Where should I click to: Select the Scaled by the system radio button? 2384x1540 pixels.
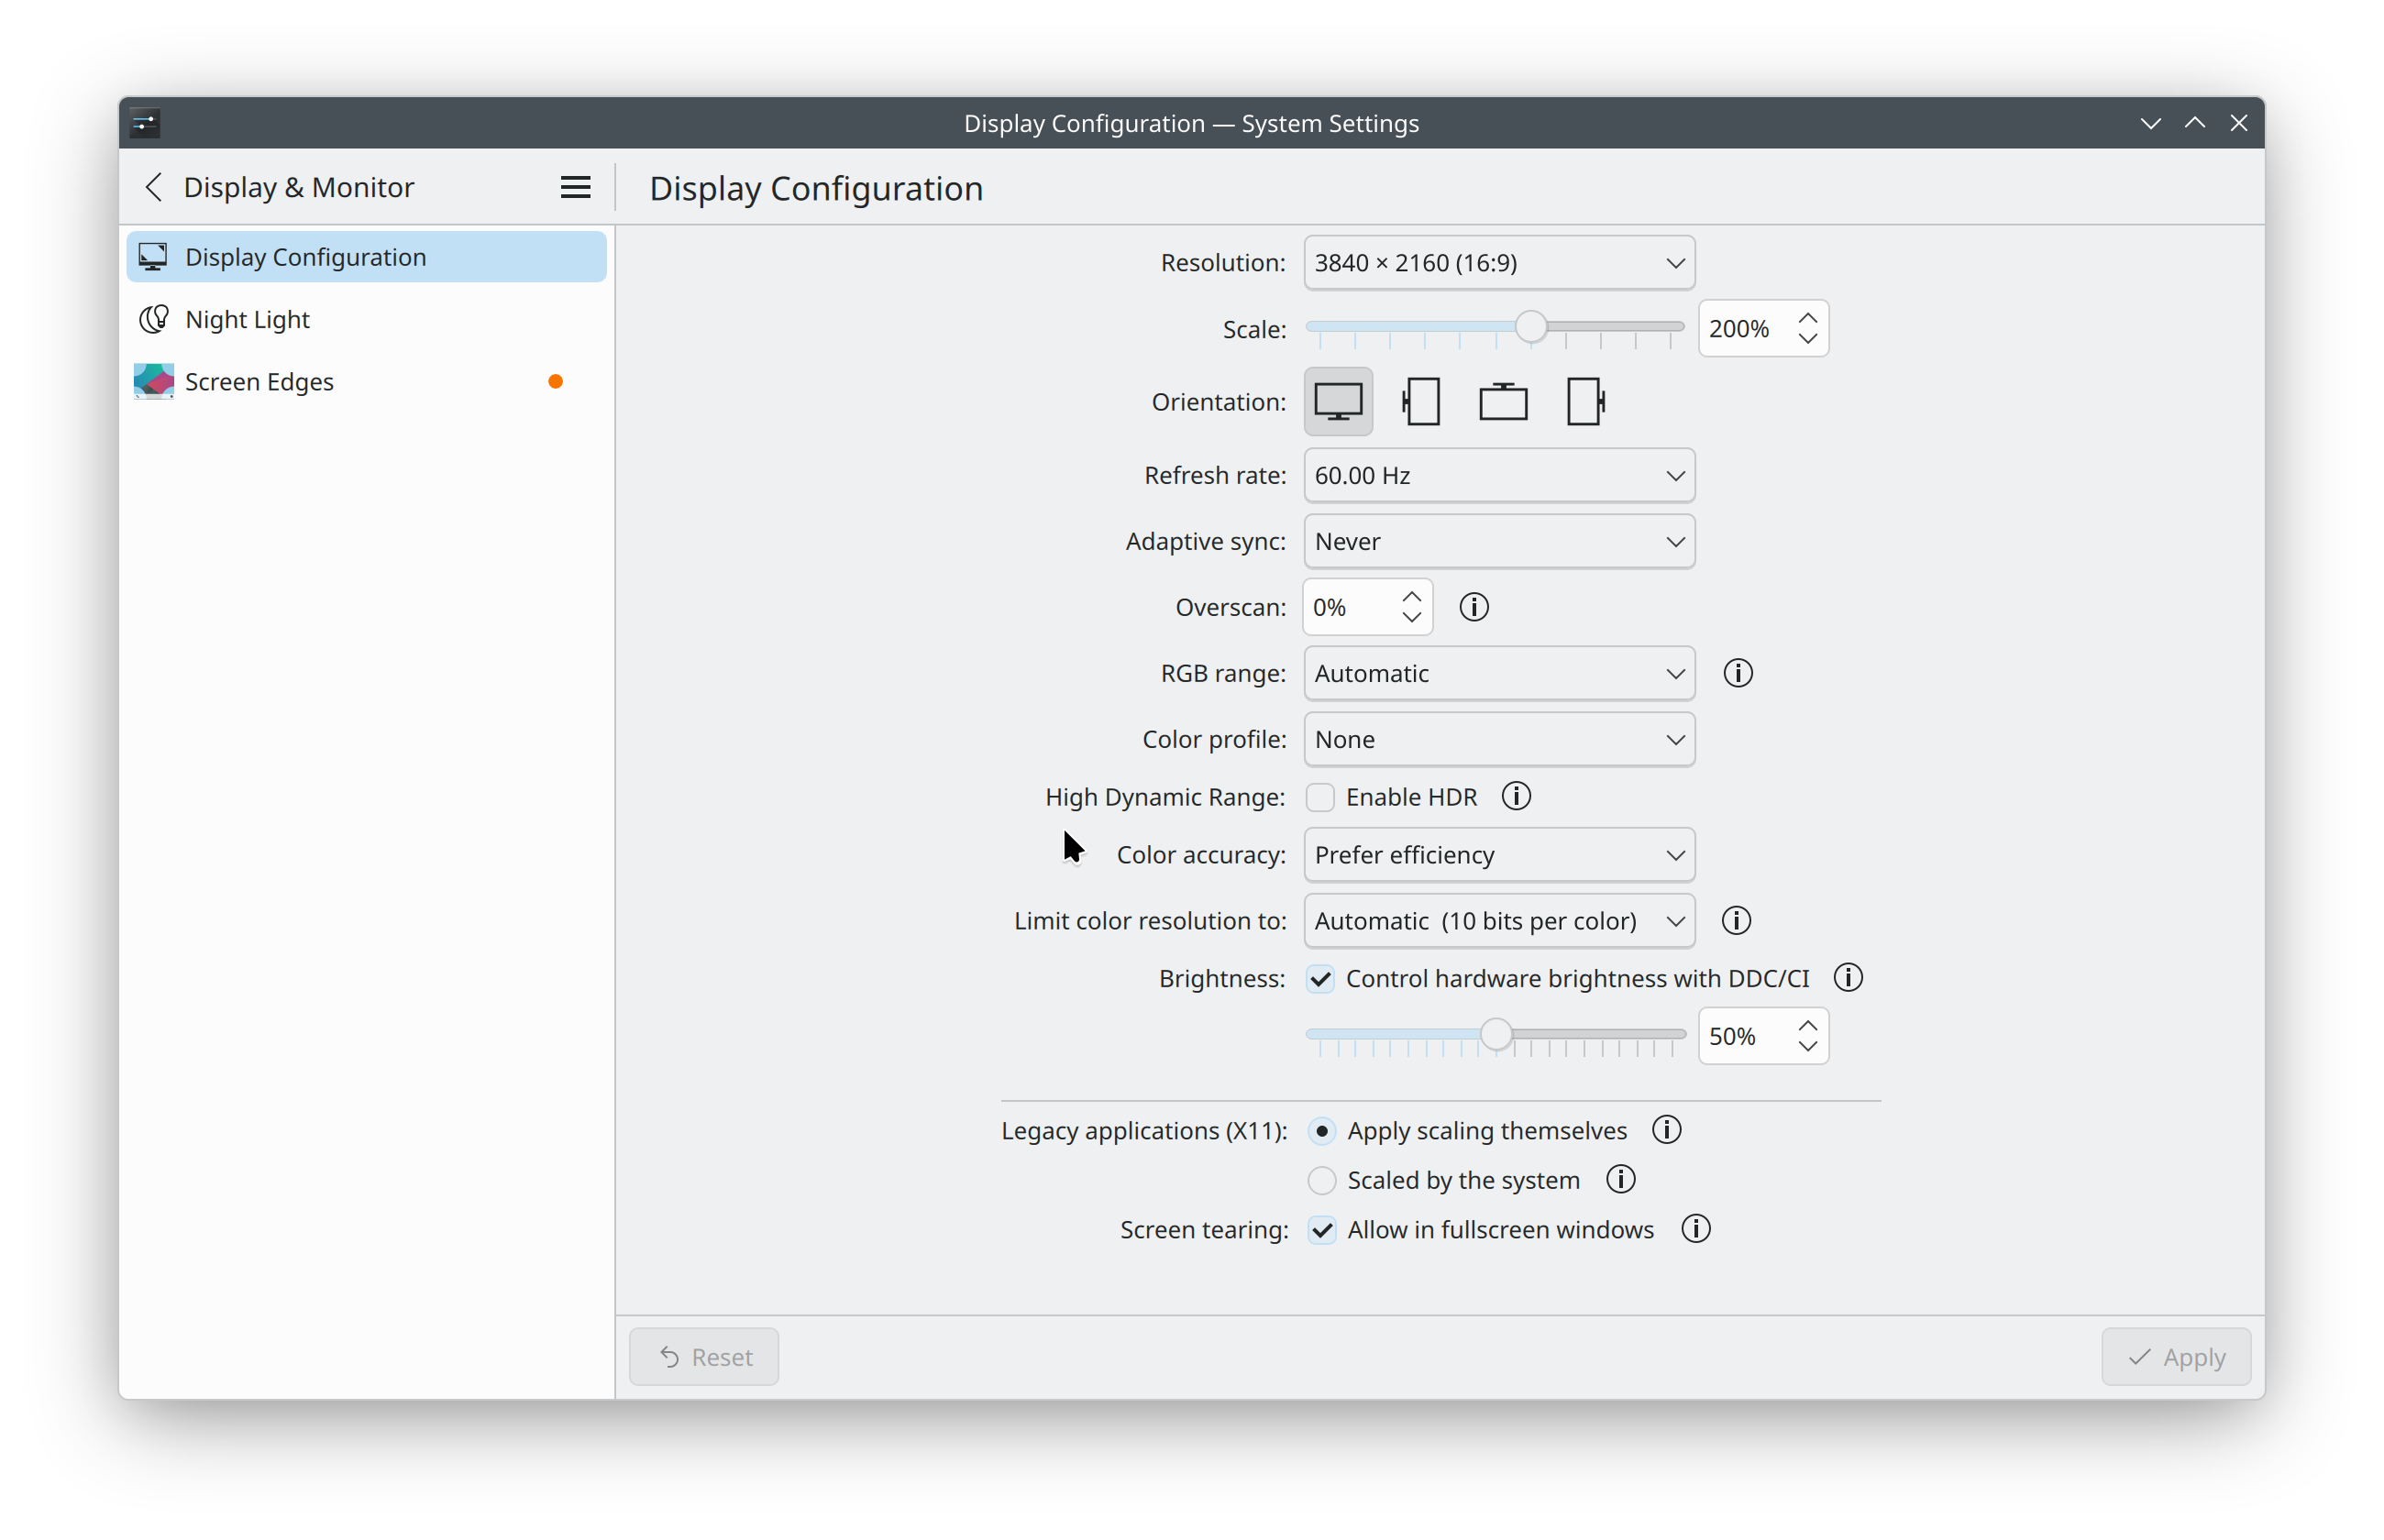(x=1321, y=1180)
